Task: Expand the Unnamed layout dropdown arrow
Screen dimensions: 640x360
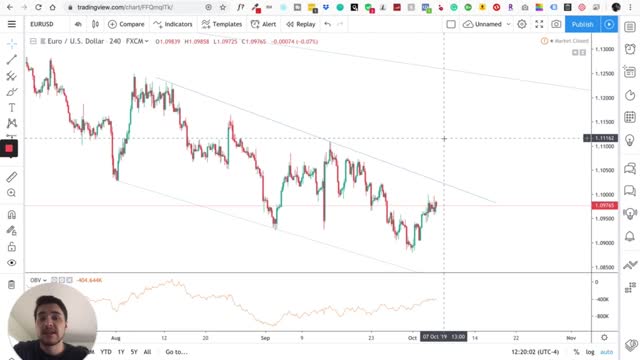Action: pos(508,24)
